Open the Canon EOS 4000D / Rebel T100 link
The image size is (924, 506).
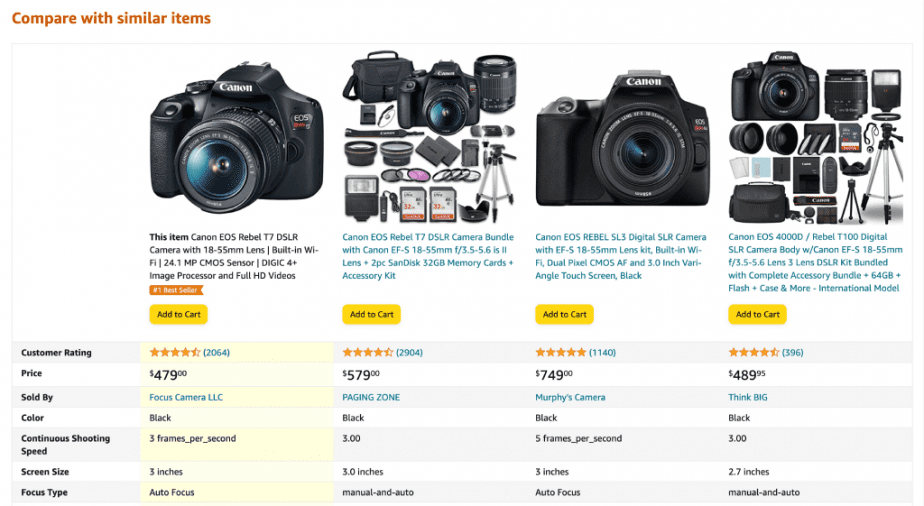[816, 263]
